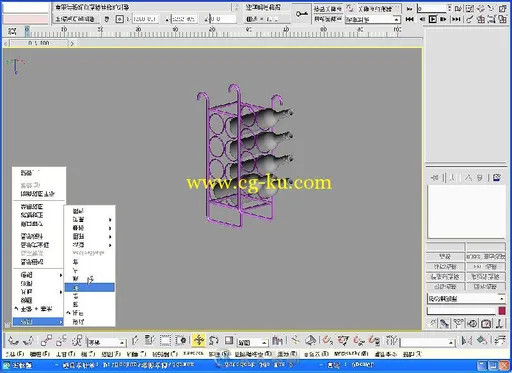
Task: Click the large Set Keys key icon
Action: pos(302,14)
